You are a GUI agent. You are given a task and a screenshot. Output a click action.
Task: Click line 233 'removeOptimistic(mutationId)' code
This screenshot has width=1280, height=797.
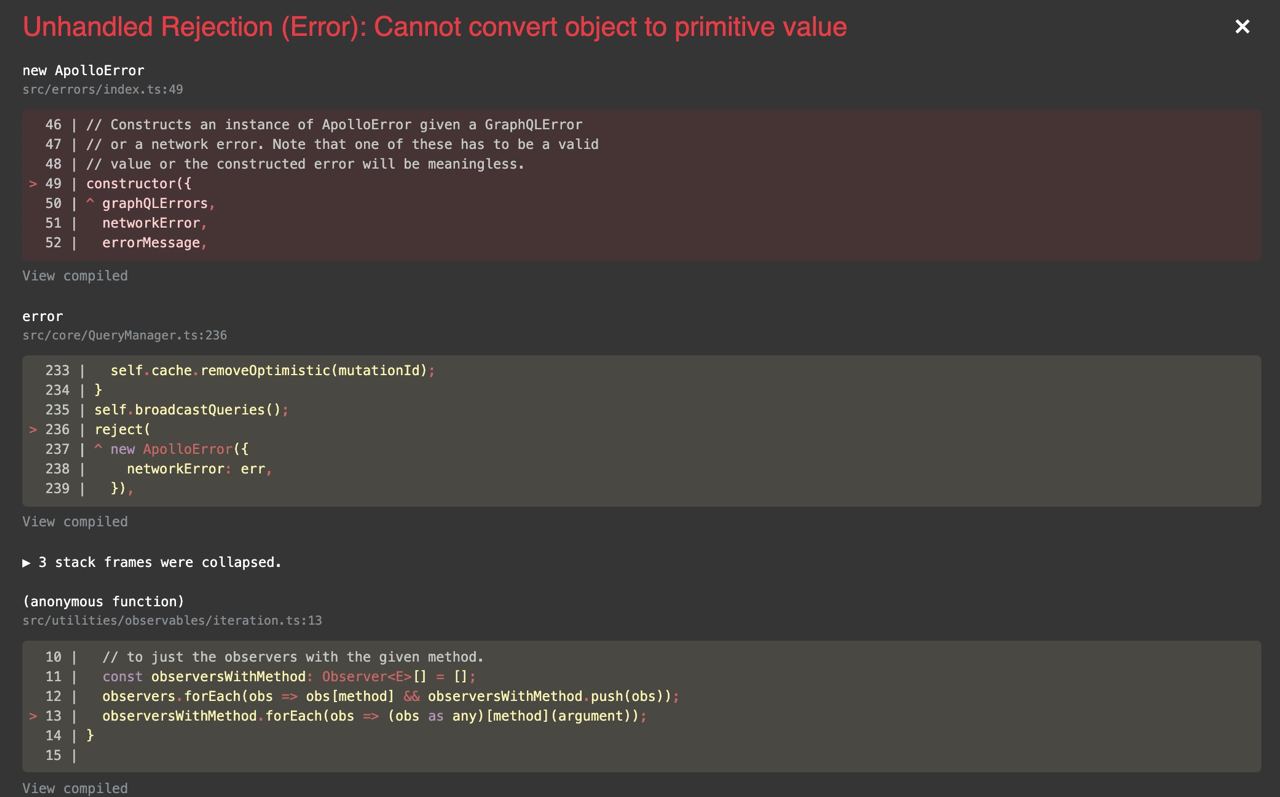(272, 371)
